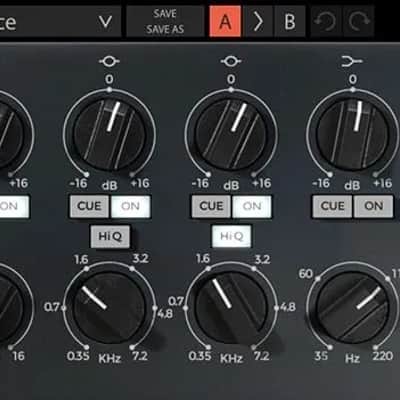The height and width of the screenshot is (400, 400).
Task: Click the 220 mark on the Hz knob
Action: (383, 356)
